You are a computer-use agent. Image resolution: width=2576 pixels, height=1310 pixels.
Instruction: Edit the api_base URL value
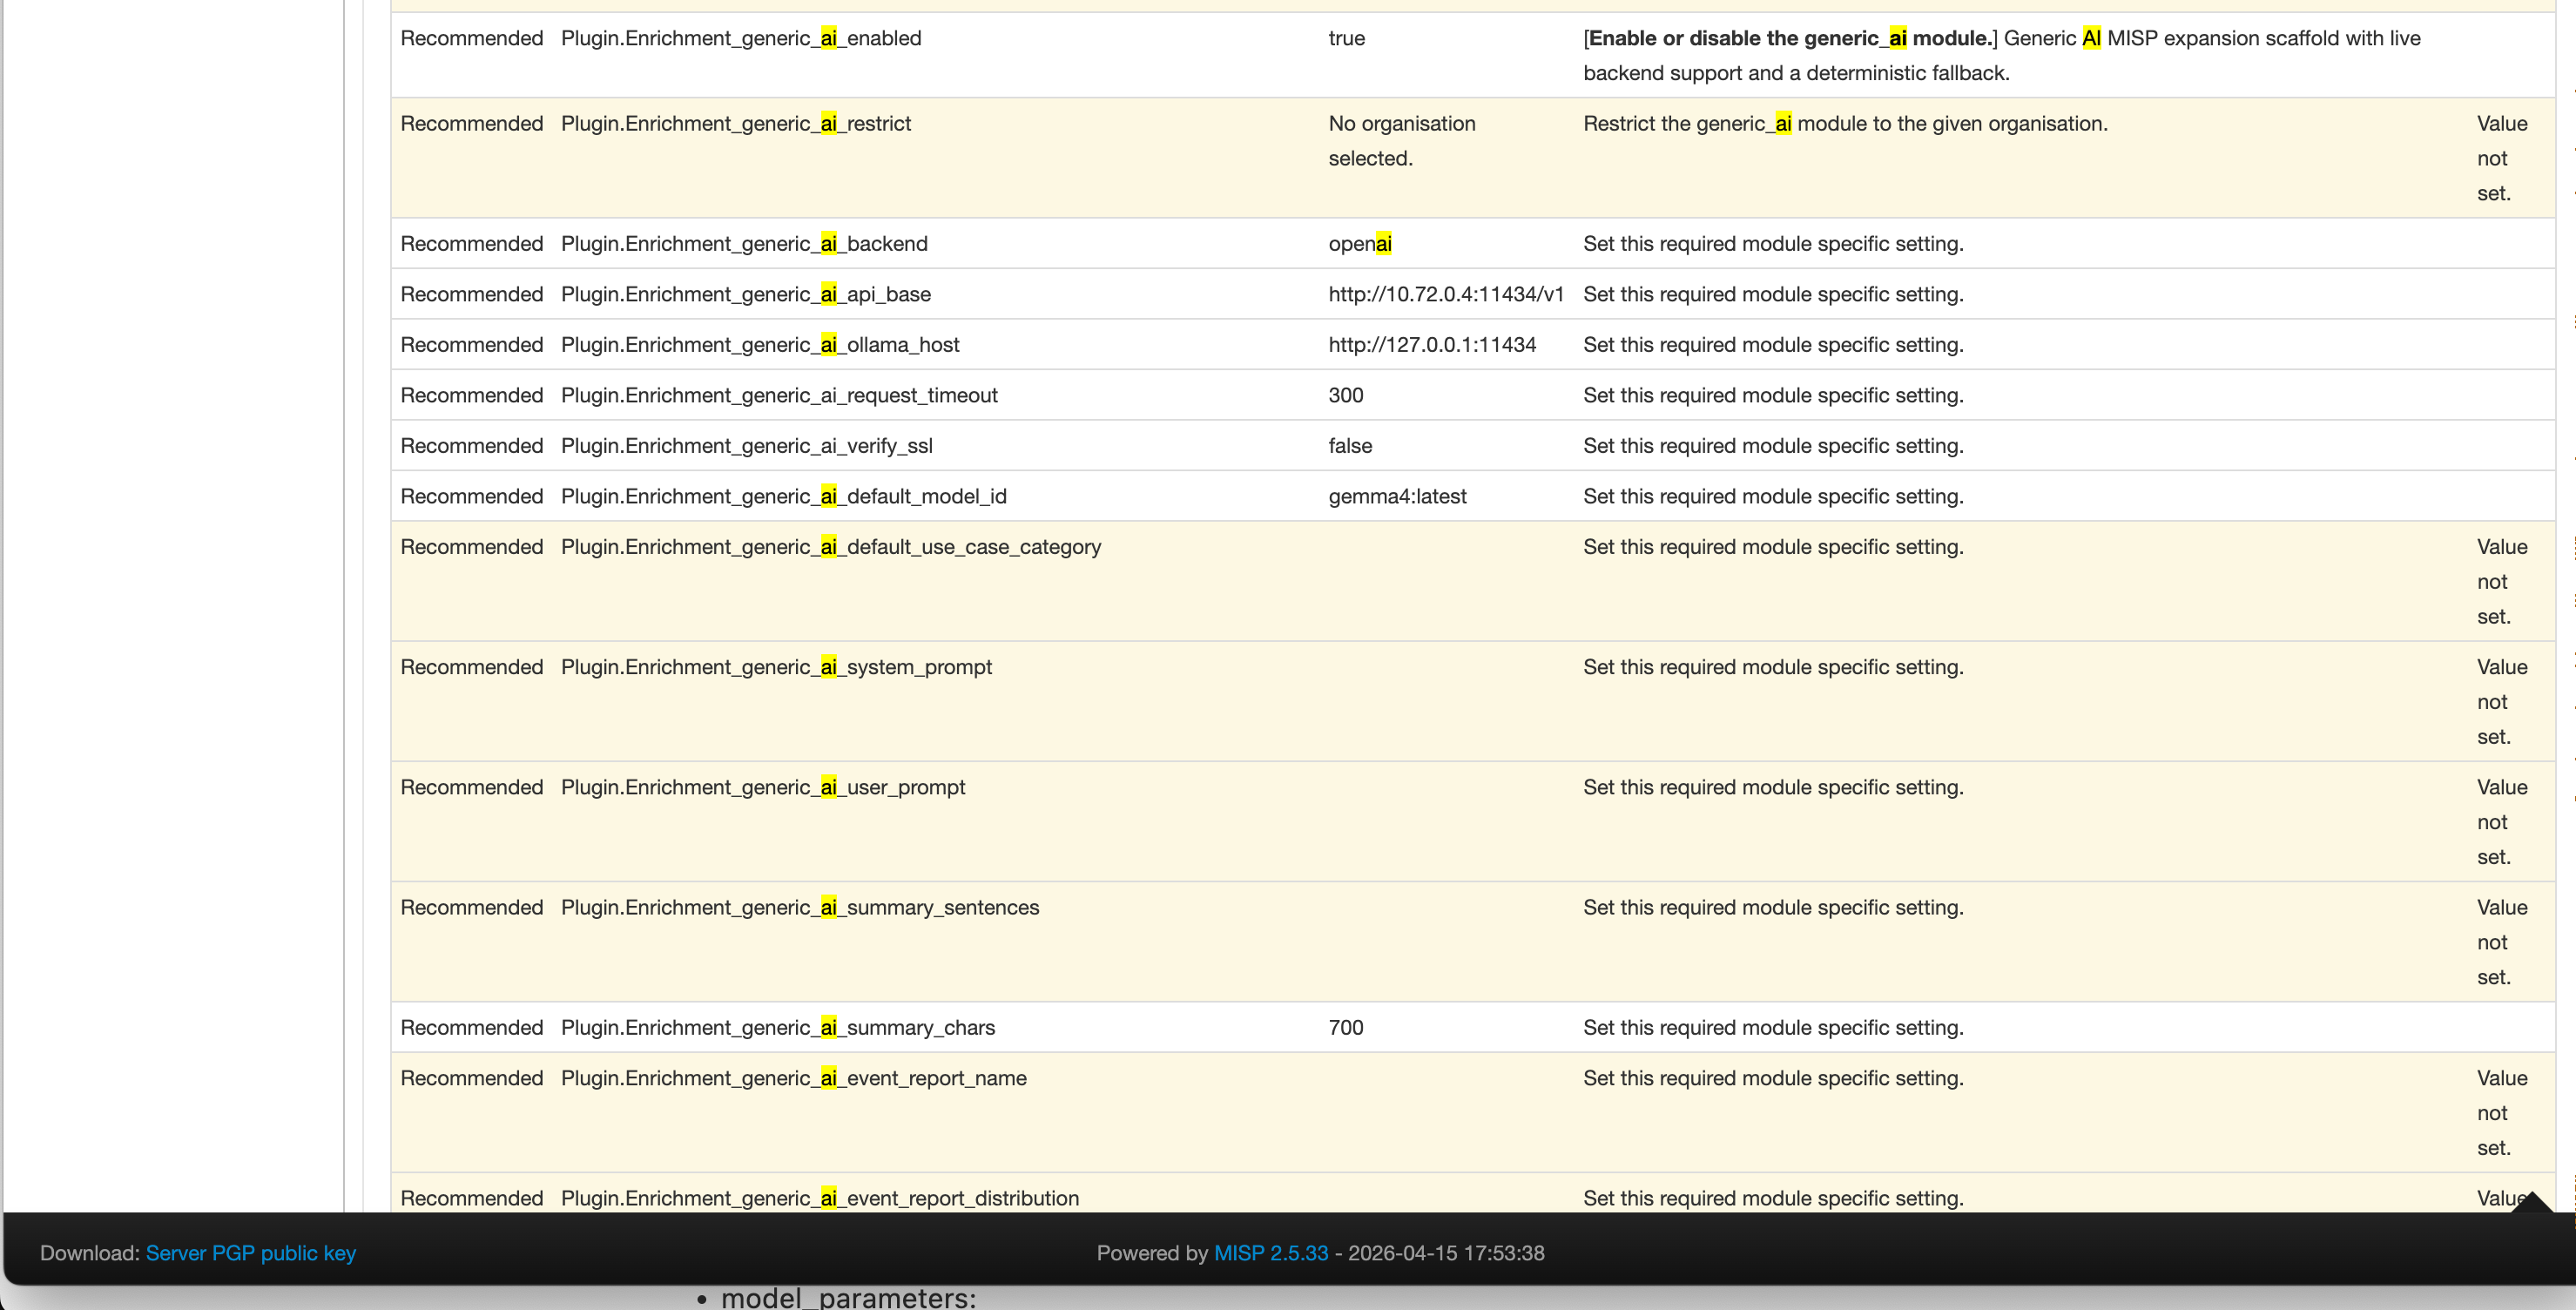tap(1445, 294)
